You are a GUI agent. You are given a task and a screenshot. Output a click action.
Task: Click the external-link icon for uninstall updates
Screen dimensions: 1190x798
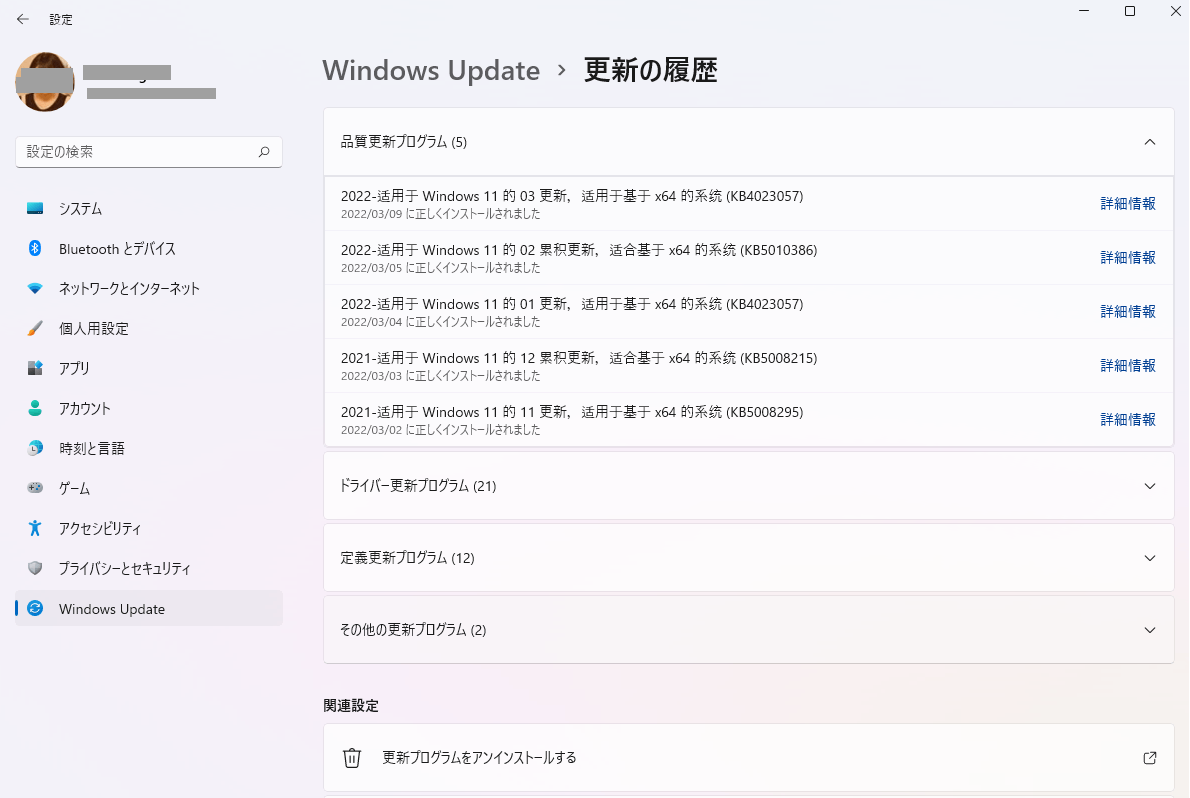1150,758
